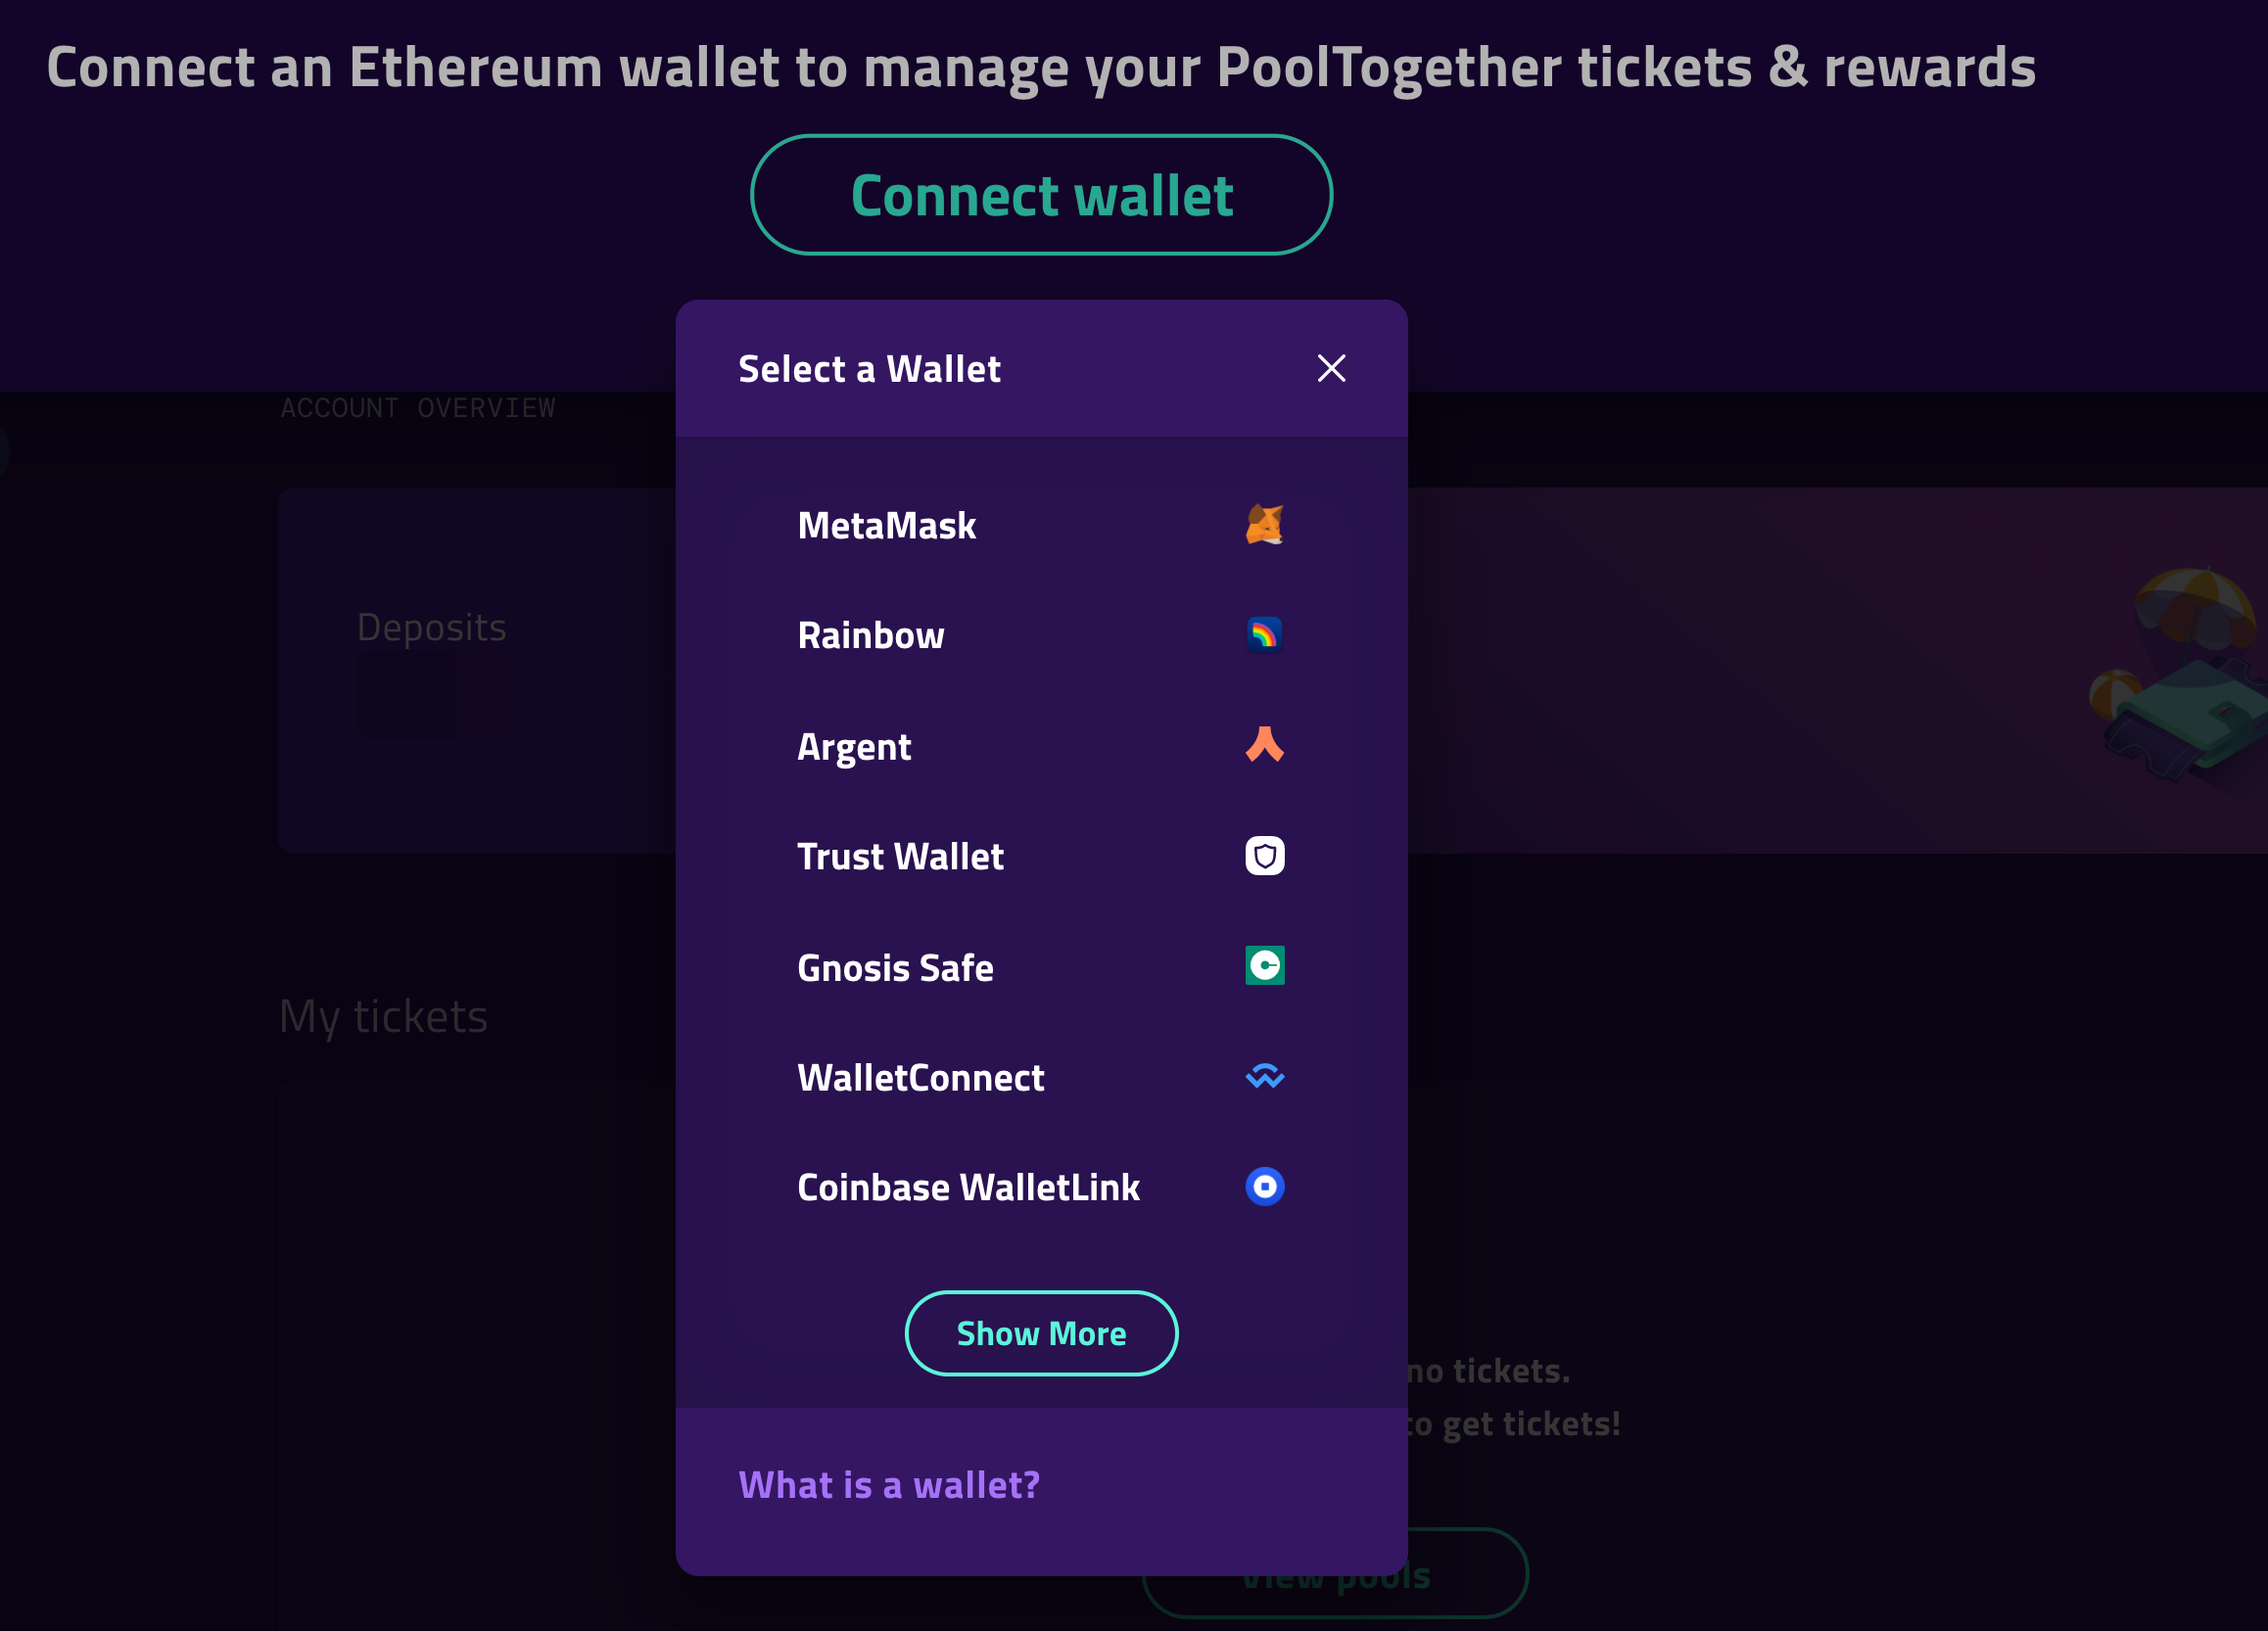Select the Rainbow wallet option
Image resolution: width=2268 pixels, height=1631 pixels.
click(871, 636)
